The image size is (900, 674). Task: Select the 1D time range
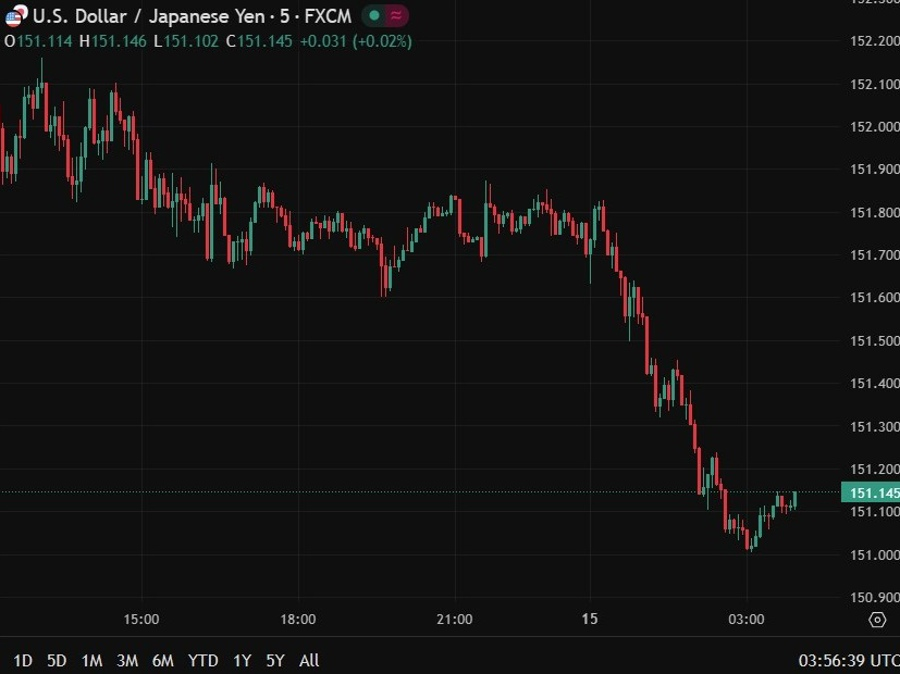[x=23, y=660]
